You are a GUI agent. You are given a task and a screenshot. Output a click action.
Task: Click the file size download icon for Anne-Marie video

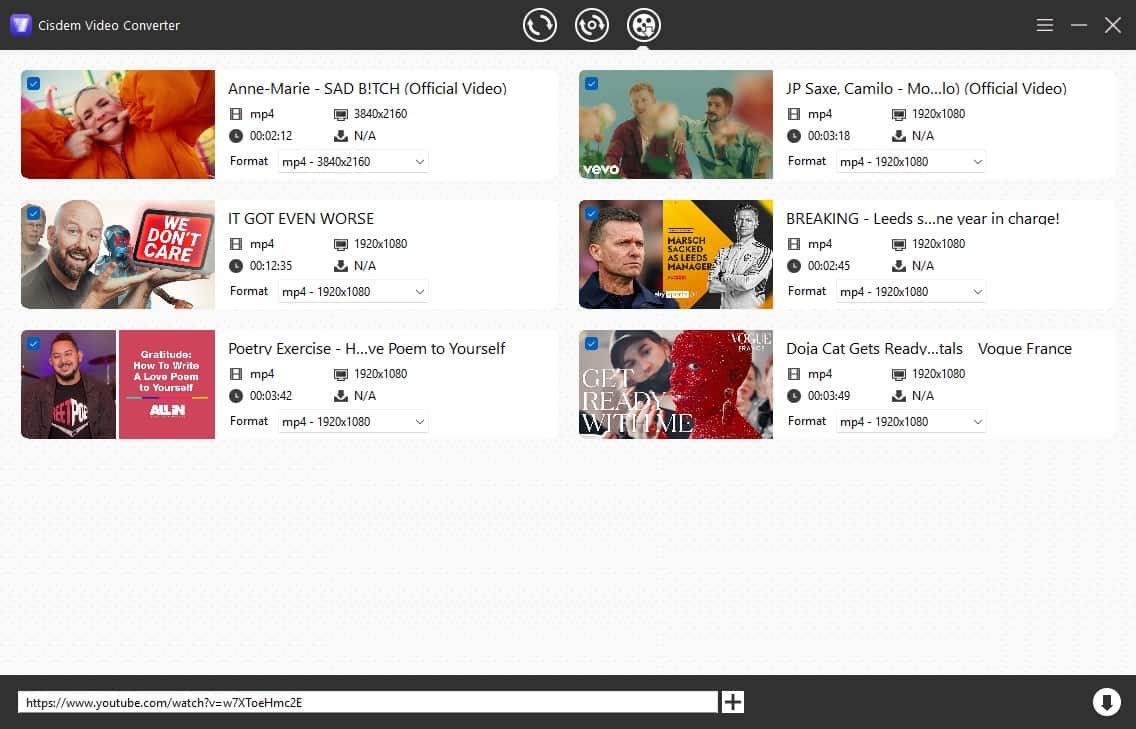coord(341,136)
